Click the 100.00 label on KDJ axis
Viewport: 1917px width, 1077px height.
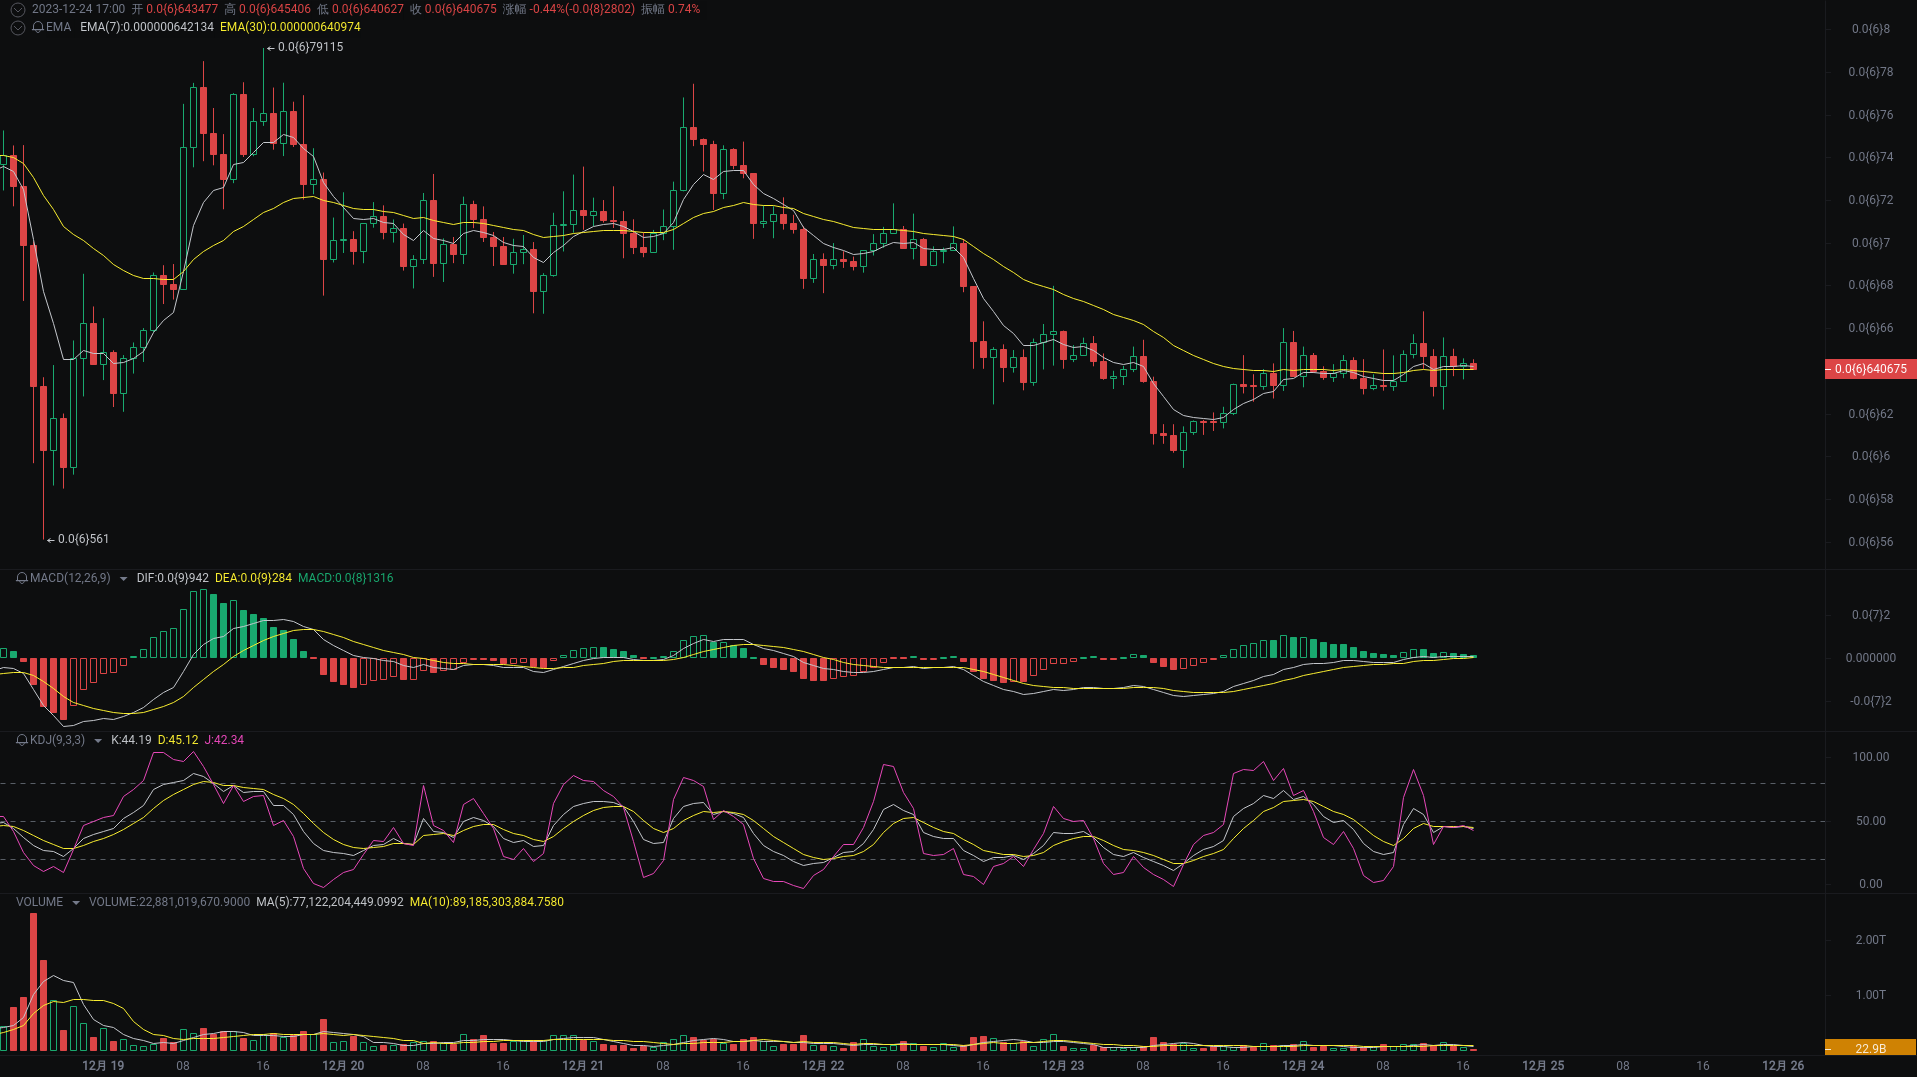[1870, 757]
